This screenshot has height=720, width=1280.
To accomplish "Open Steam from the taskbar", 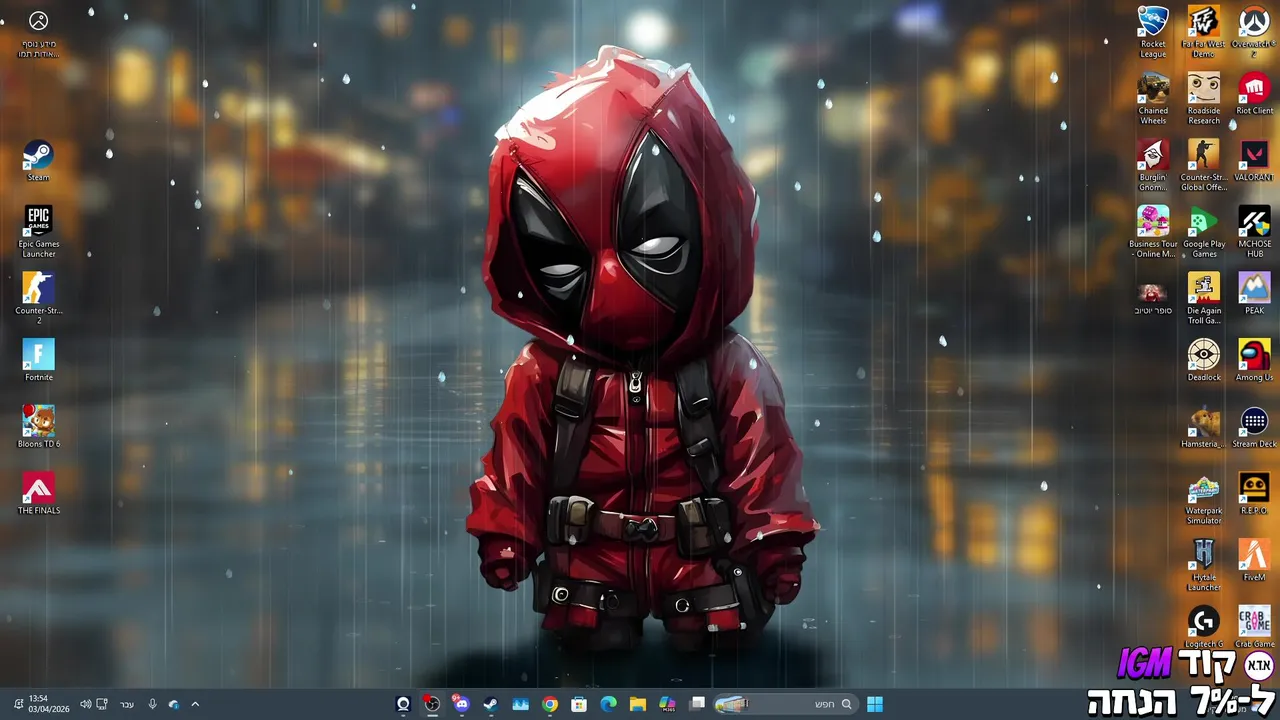I will click(x=490, y=704).
